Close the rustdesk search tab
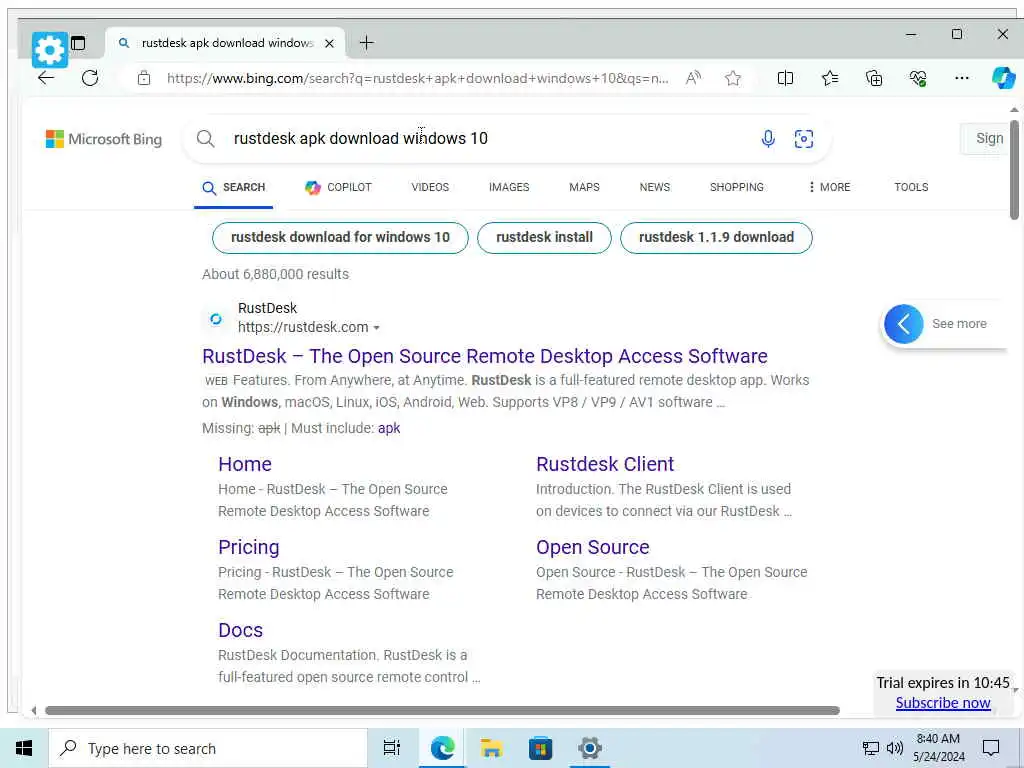 330,43
